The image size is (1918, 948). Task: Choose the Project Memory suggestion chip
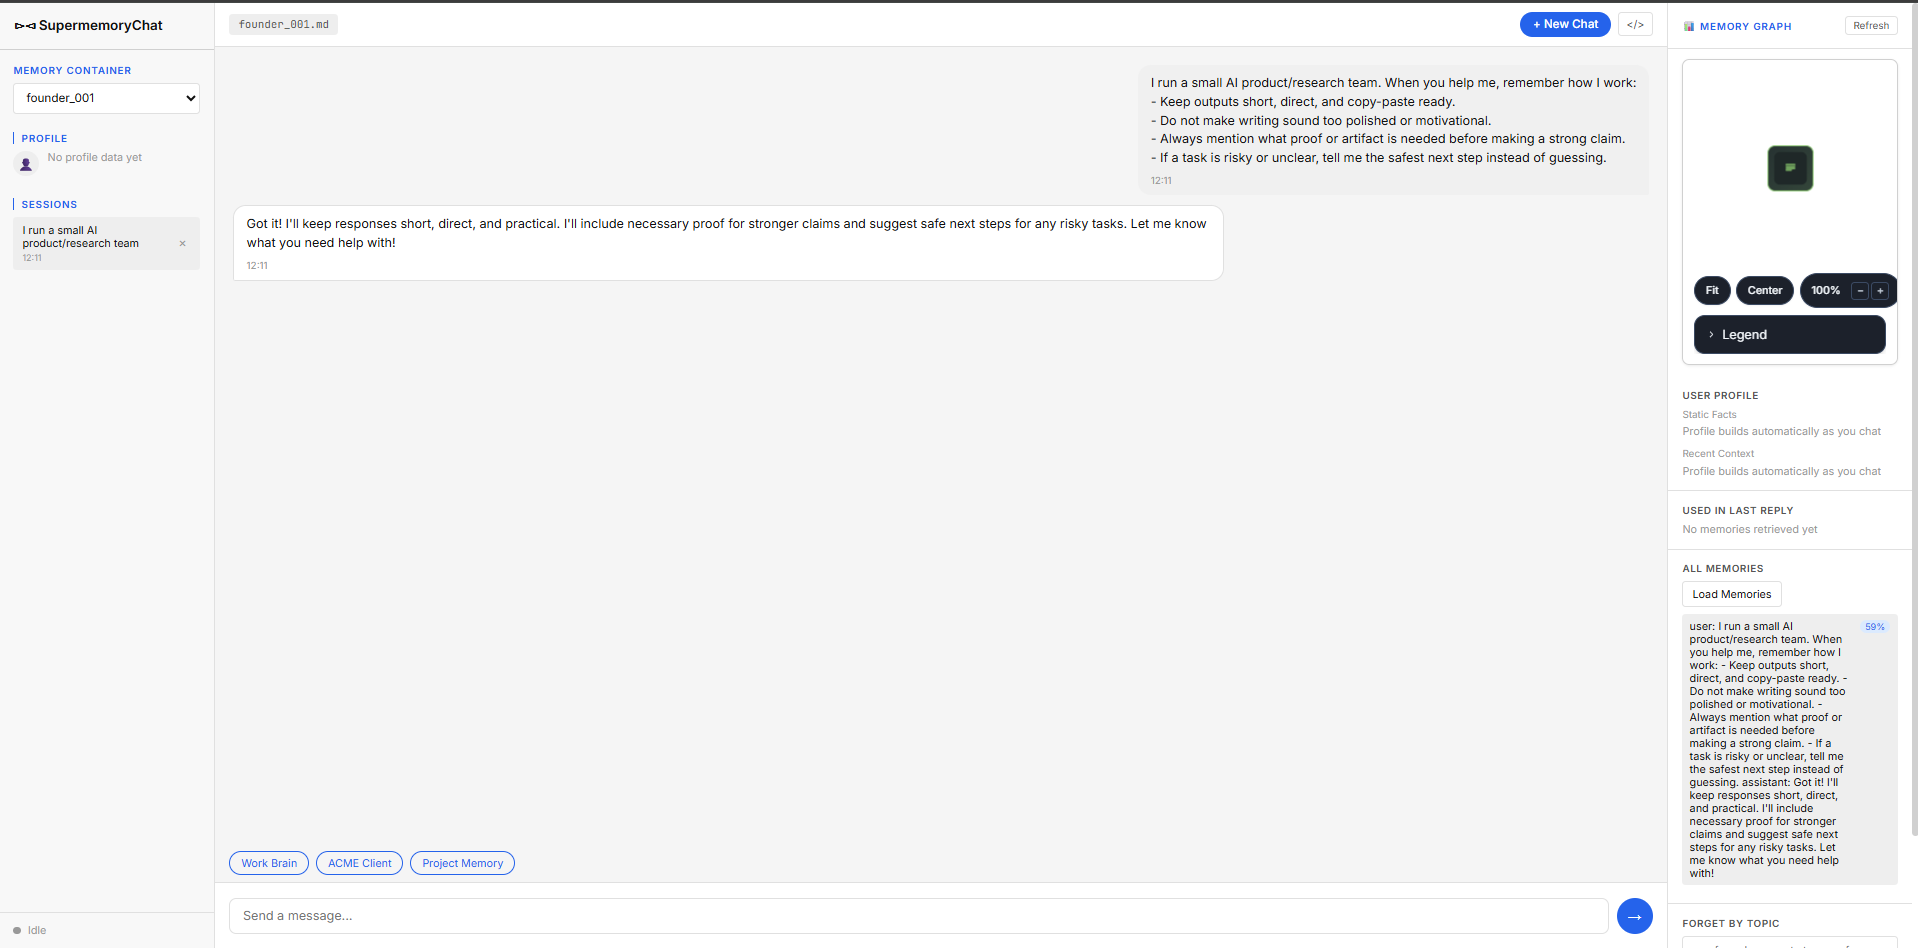pyautogui.click(x=462, y=863)
